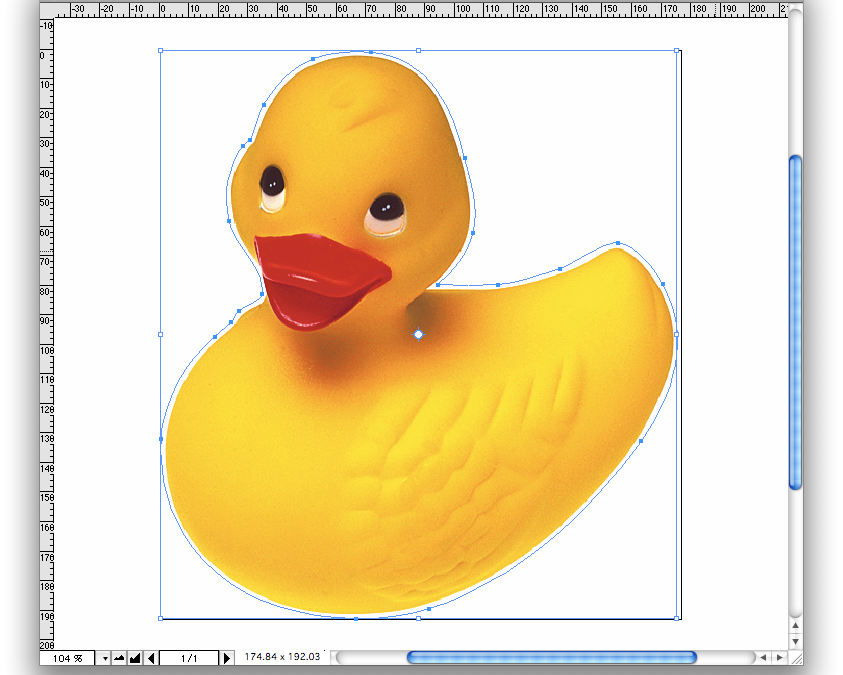
Task: Click the right-middle bounding box handle
Action: [677, 334]
